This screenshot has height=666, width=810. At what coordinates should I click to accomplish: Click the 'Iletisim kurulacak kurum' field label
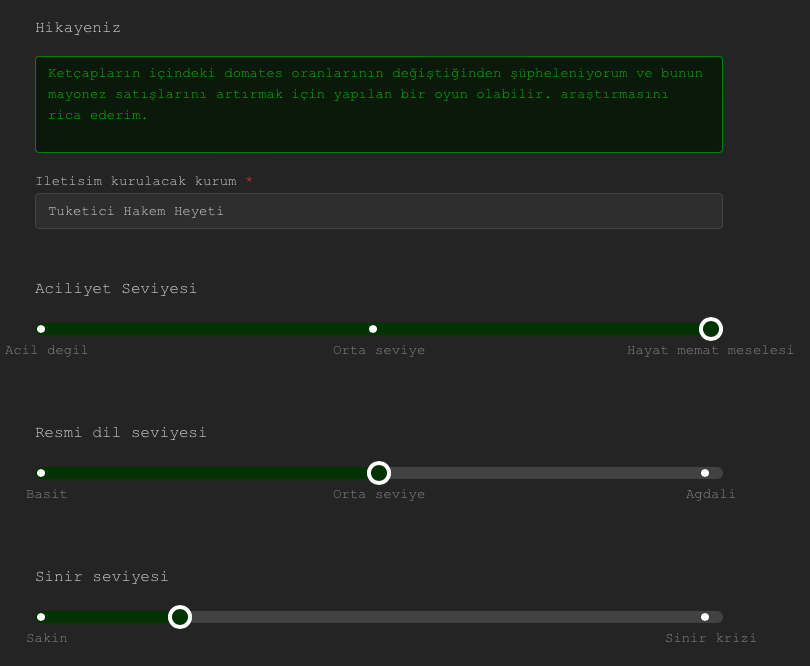point(136,181)
